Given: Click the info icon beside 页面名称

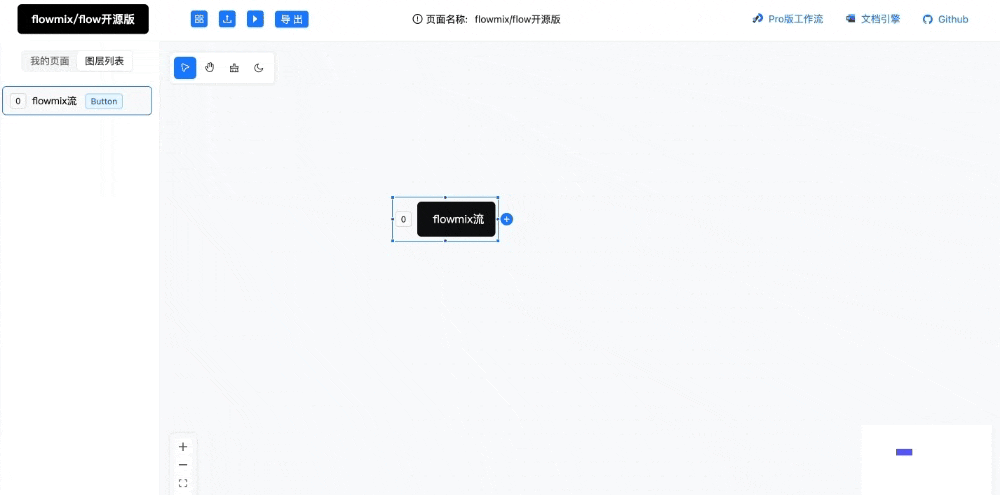Looking at the screenshot, I should click(x=418, y=19).
